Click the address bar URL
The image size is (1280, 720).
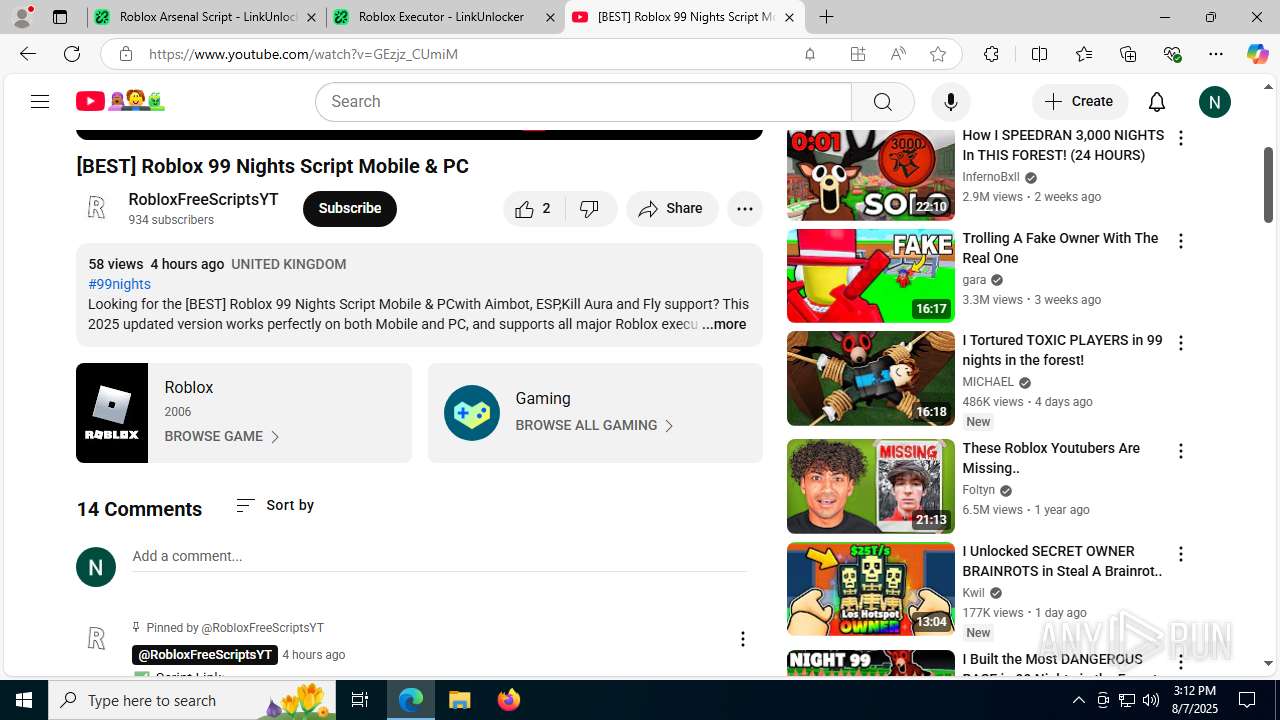pyautogui.click(x=303, y=54)
